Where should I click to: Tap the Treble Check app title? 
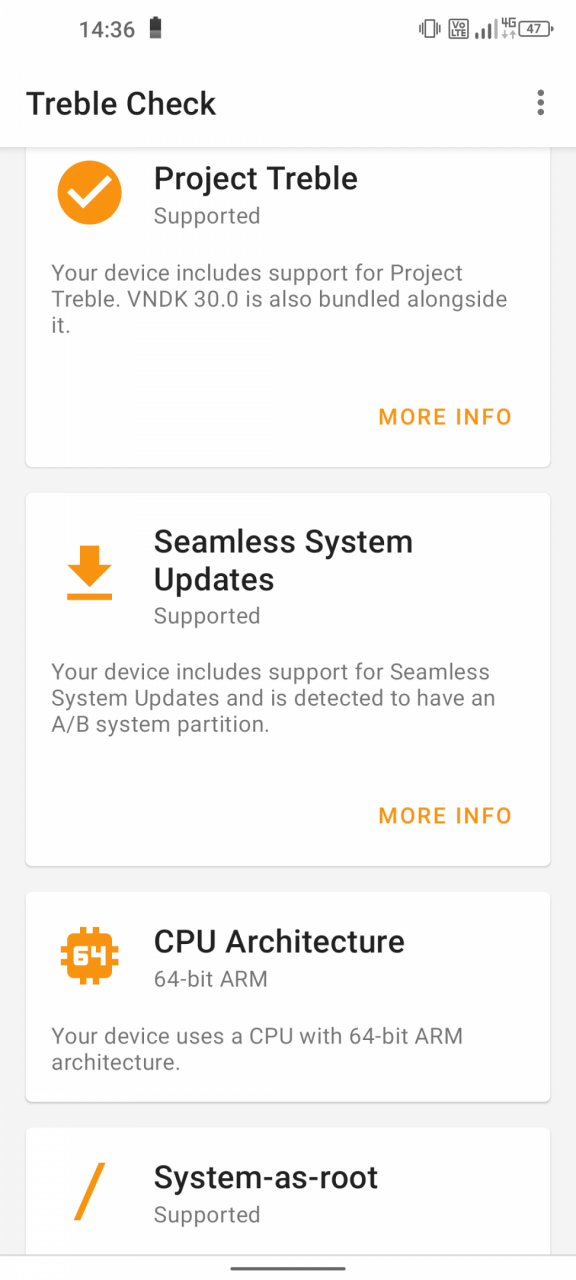coord(121,103)
